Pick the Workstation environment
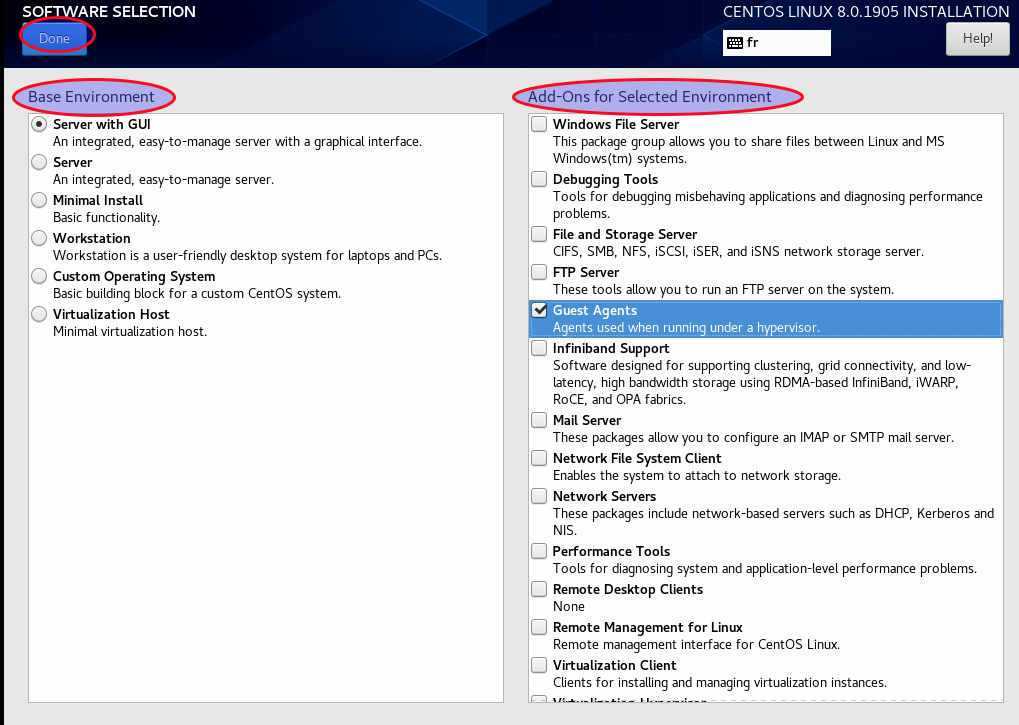 click(x=39, y=238)
